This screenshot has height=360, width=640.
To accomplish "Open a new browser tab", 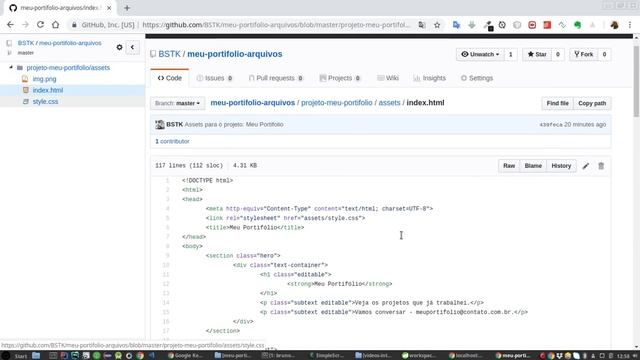I will (127, 8).
